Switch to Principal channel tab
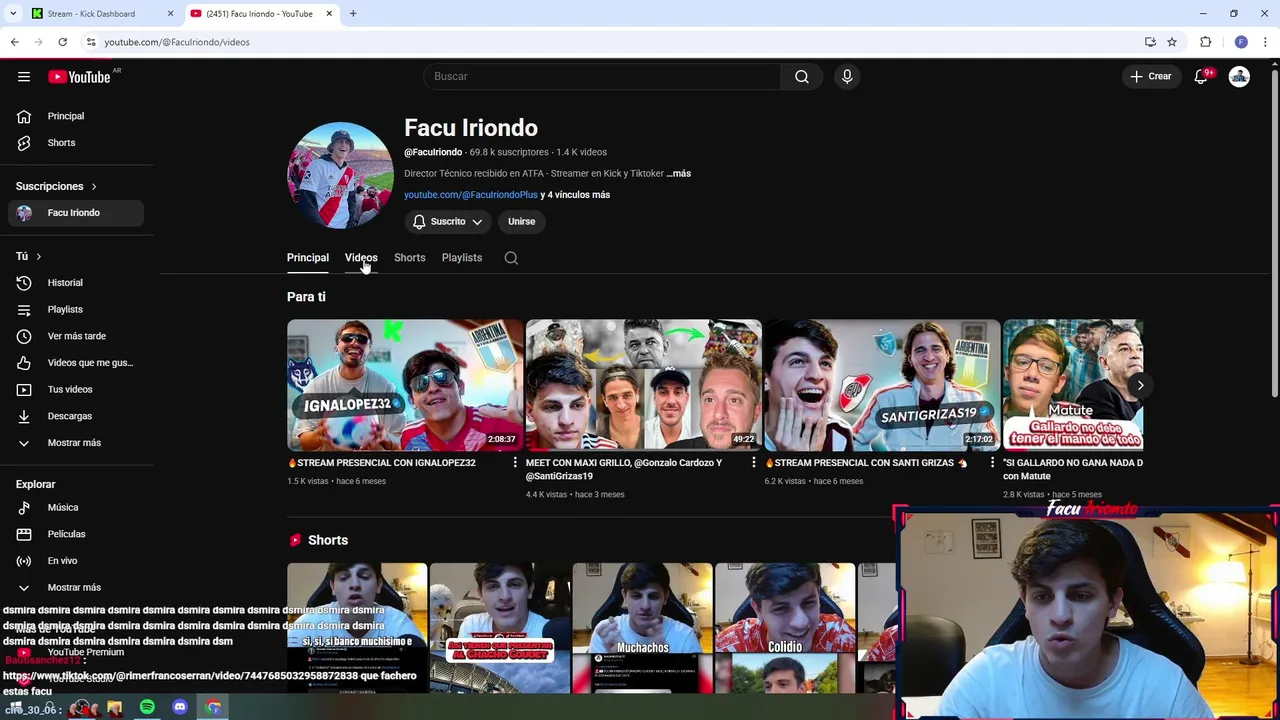 pyautogui.click(x=308, y=258)
